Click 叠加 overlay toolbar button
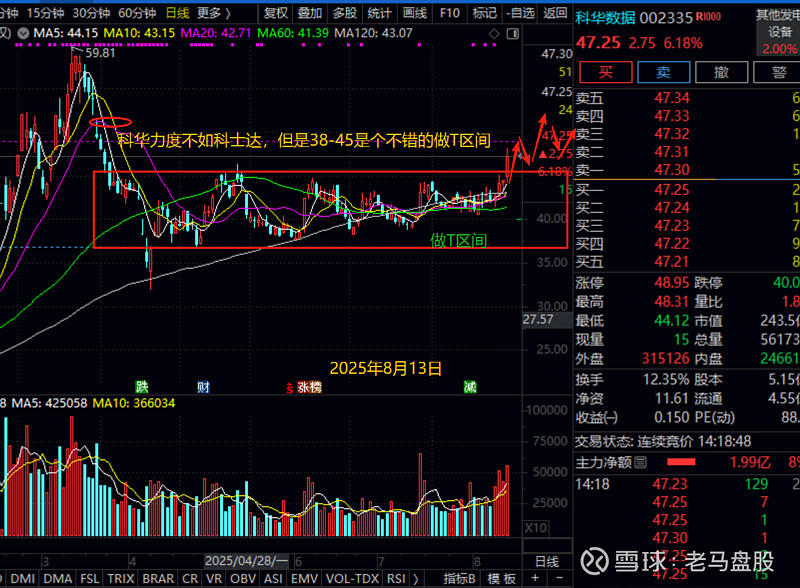 (x=310, y=13)
